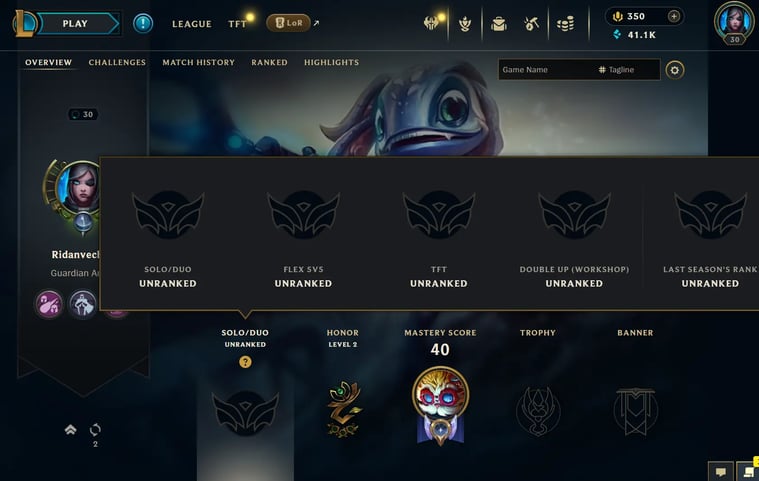Screen dimensions: 759x481
Task: Click the Mastery Score champion emblem
Action: [440, 406]
